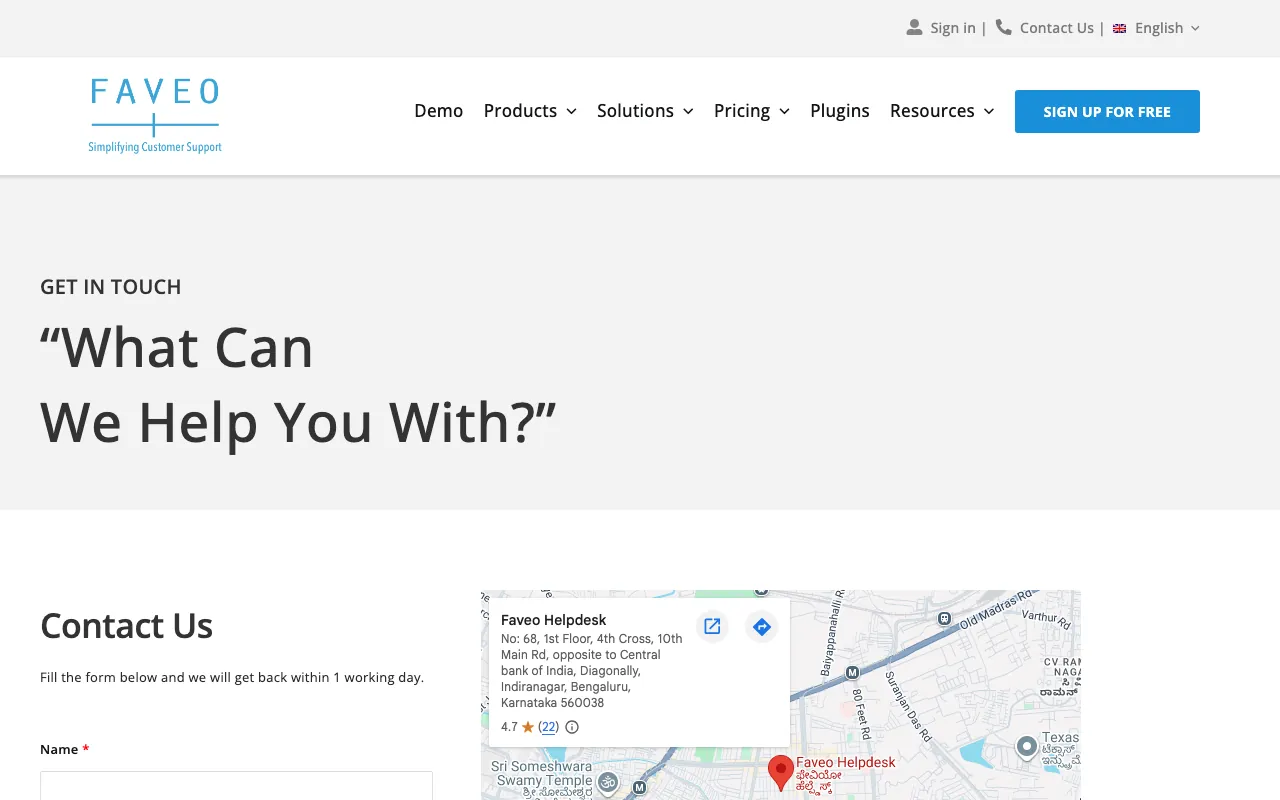The width and height of the screenshot is (1280, 800).
Task: Click the "80 Feet Rd" map label
Action: (861, 716)
